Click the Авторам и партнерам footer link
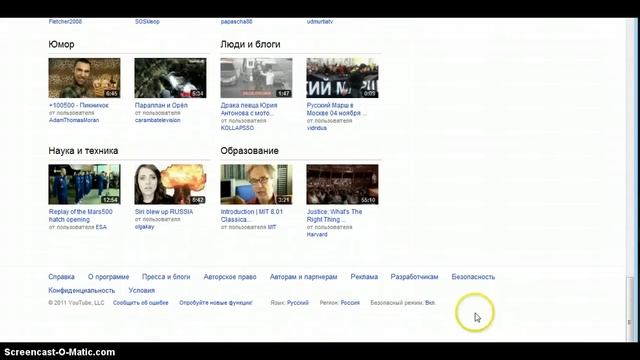The width and height of the screenshot is (640, 360). (x=303, y=277)
